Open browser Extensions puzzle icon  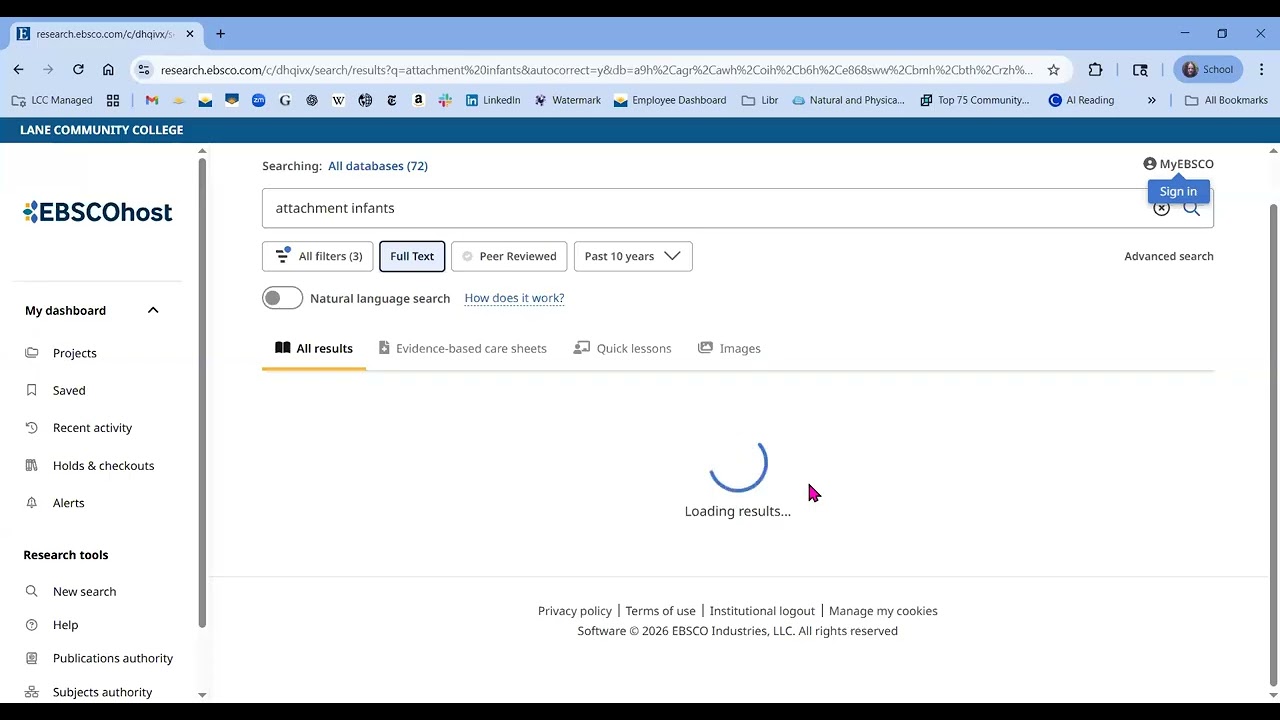tap(1095, 70)
